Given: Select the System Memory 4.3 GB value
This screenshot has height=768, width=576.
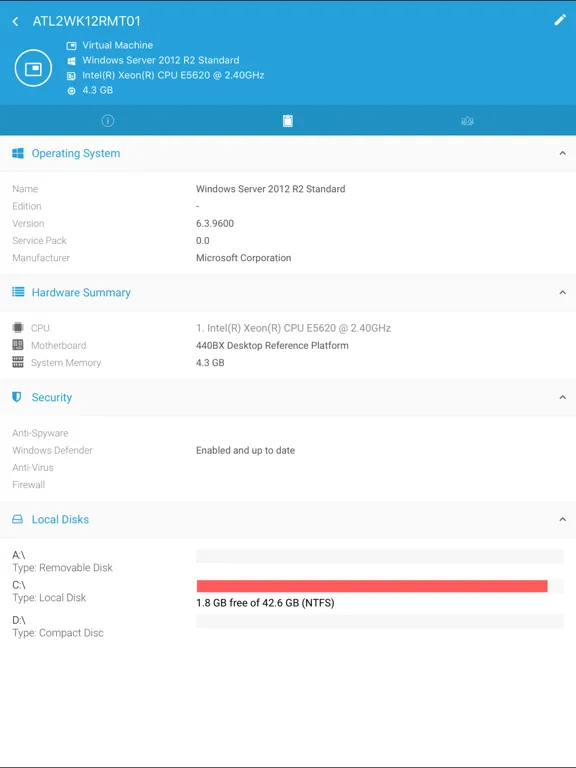Looking at the screenshot, I should [210, 362].
